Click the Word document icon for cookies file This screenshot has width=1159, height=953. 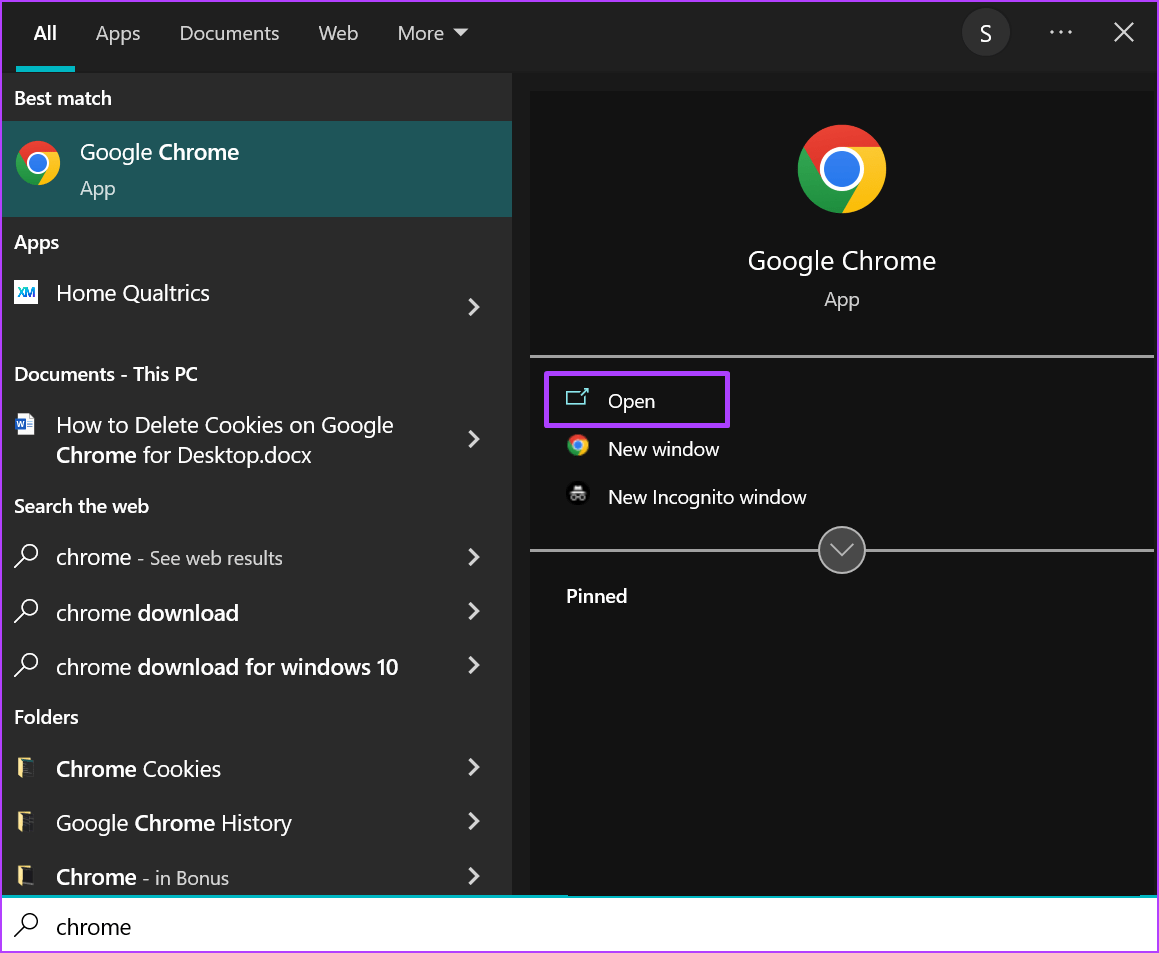[x=26, y=425]
